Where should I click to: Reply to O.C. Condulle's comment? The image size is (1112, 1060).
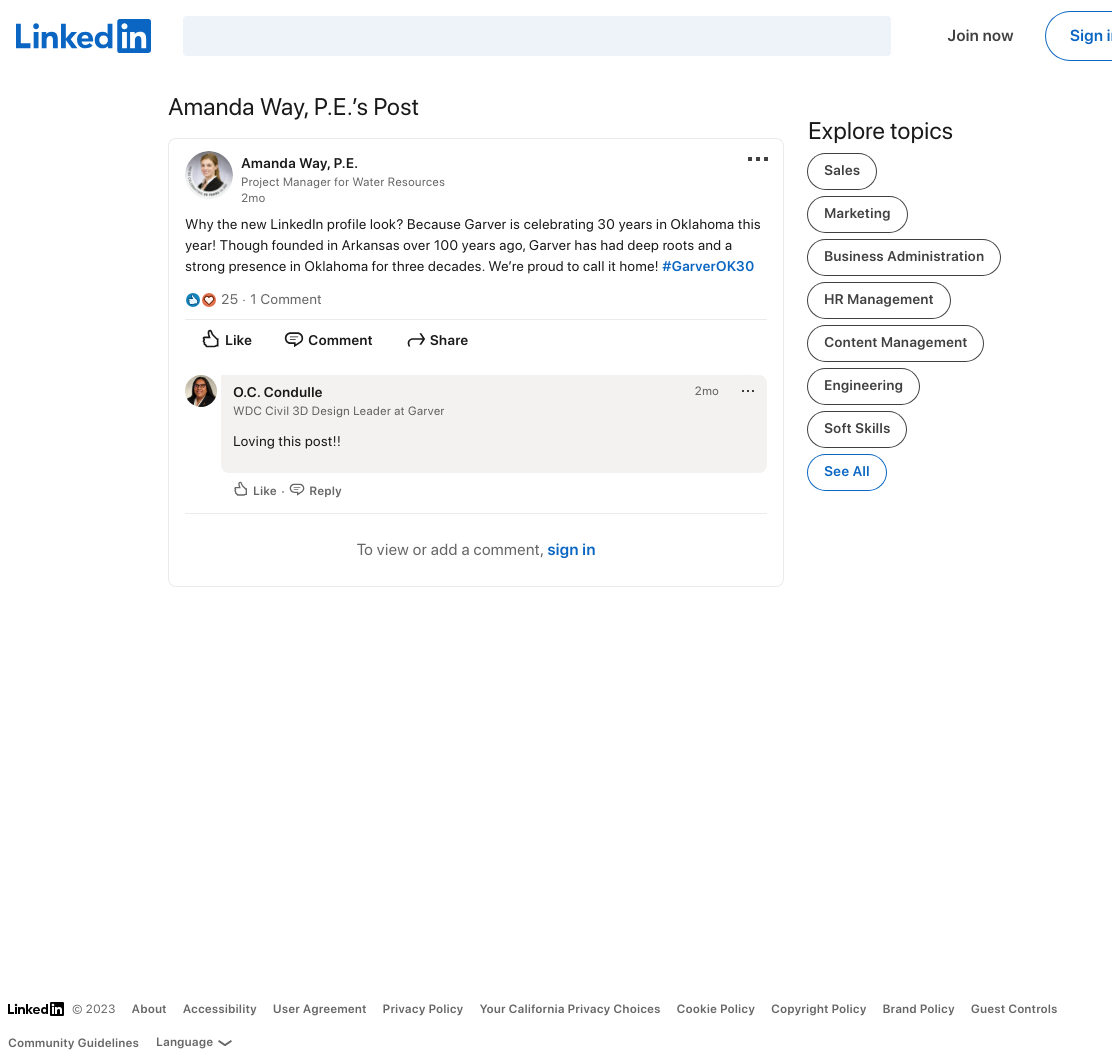click(316, 490)
